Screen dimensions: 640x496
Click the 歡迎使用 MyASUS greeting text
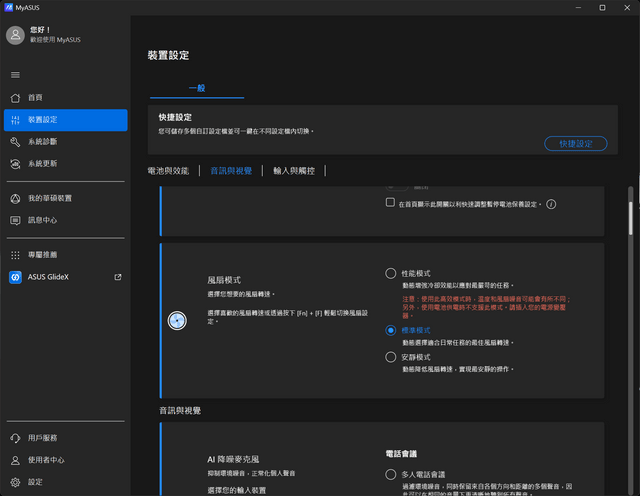[x=55, y=40]
